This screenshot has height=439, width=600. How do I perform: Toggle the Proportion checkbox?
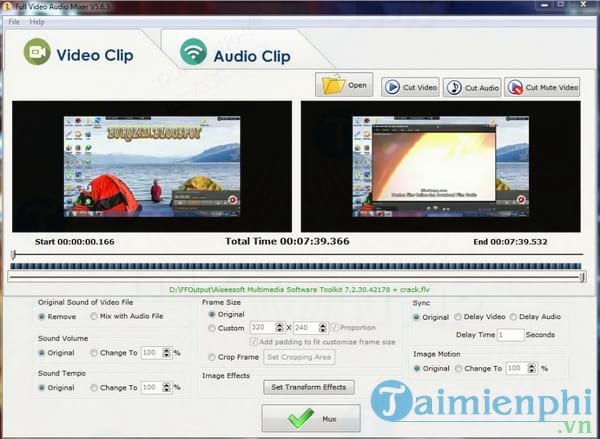334,327
